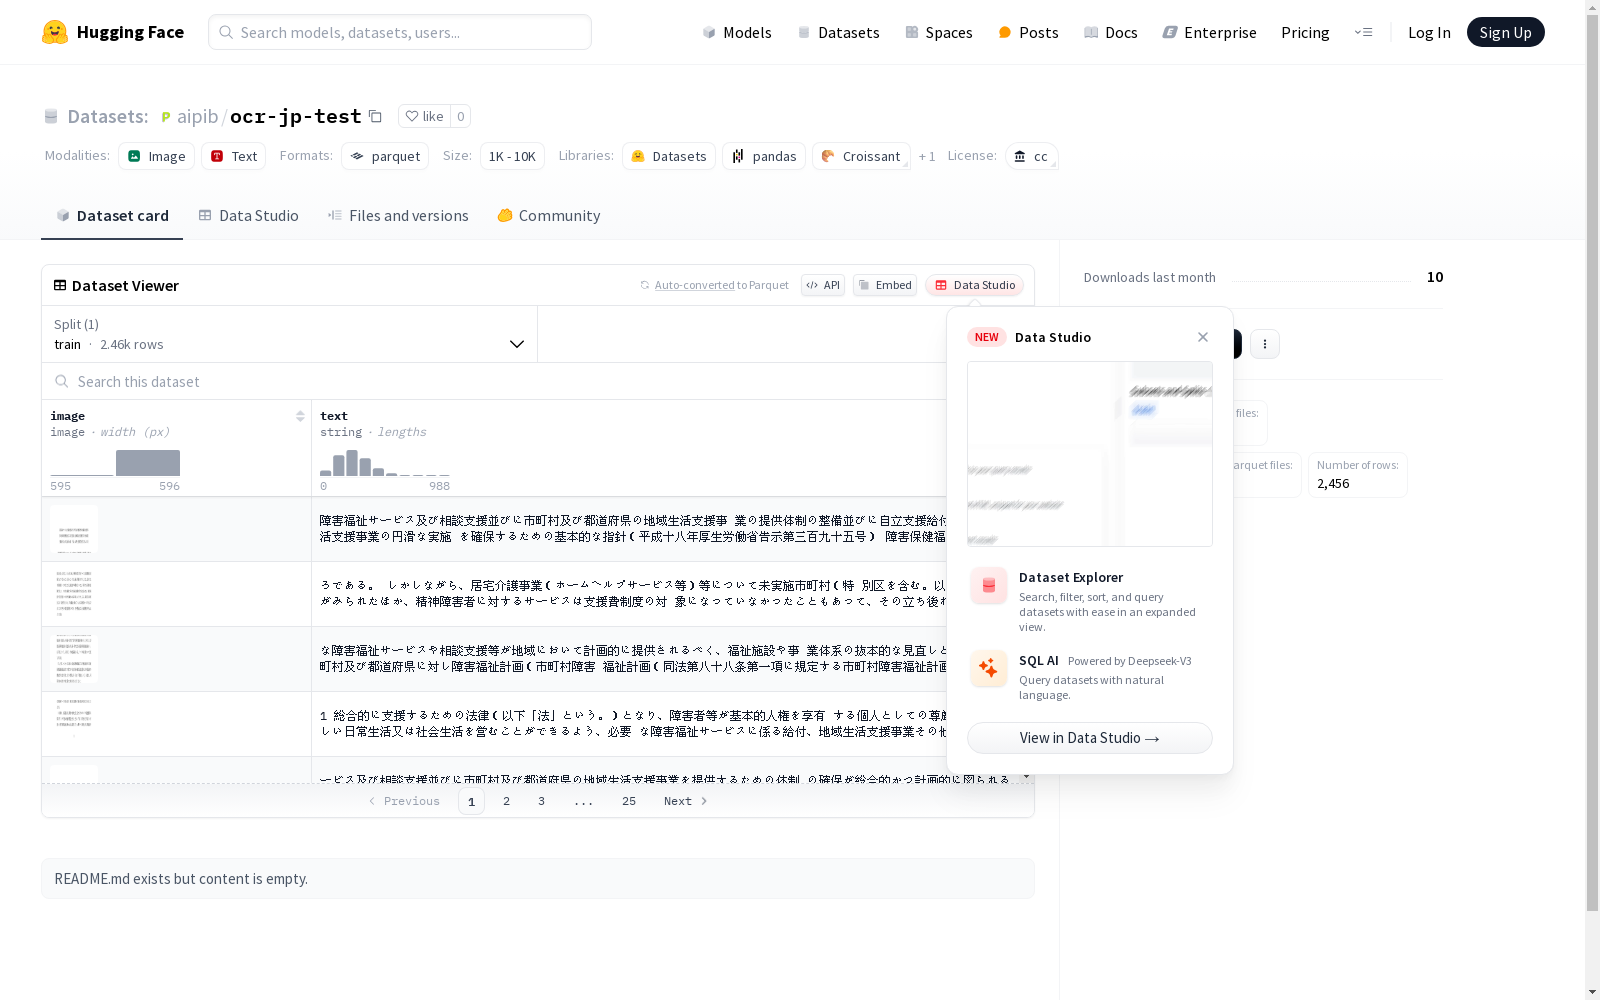Image resolution: width=1600 pixels, height=1000 pixels.
Task: Close the Data Studio popup
Action: click(1203, 337)
